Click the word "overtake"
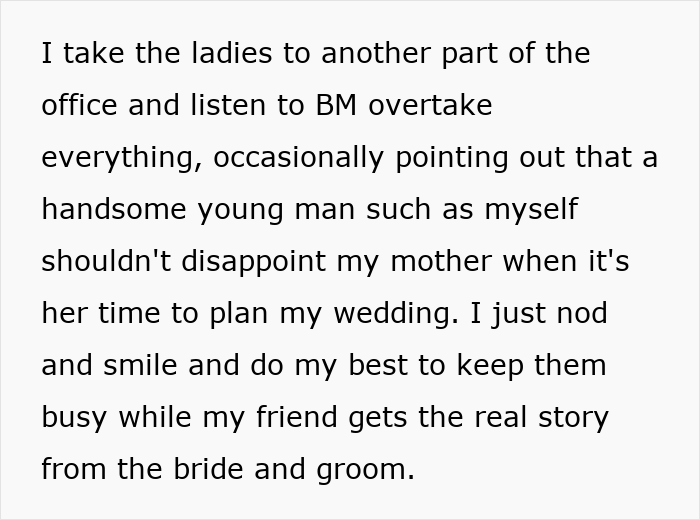This screenshot has width=700, height=520. coord(431,106)
